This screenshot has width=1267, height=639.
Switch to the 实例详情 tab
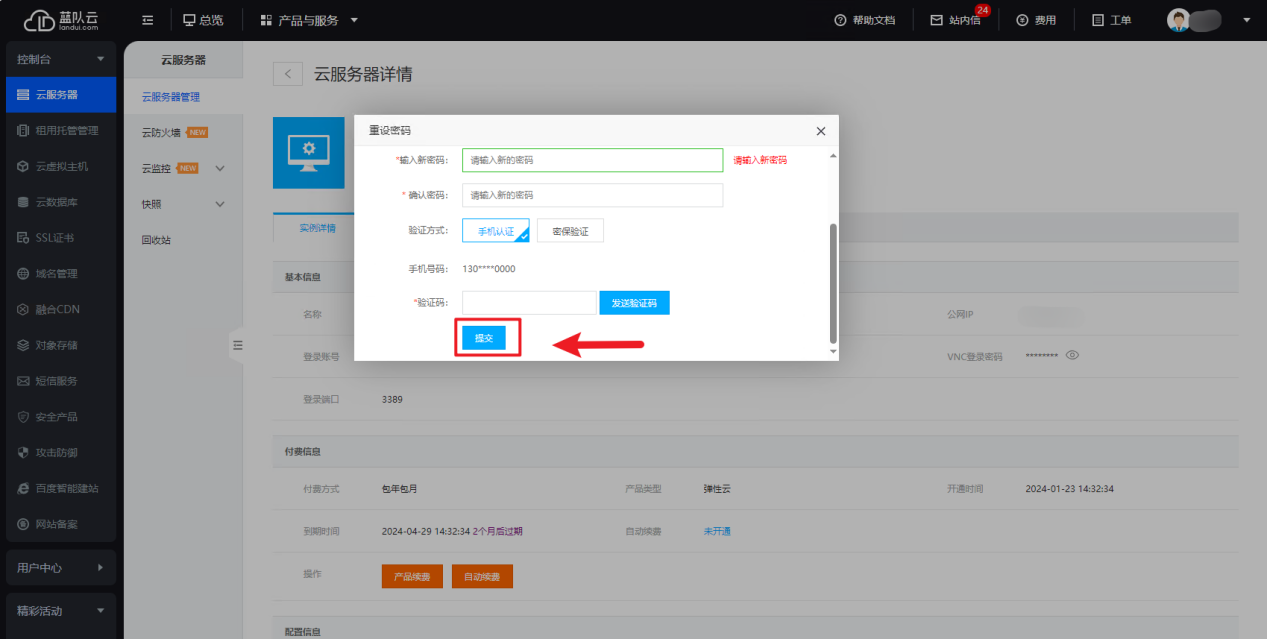click(x=317, y=228)
